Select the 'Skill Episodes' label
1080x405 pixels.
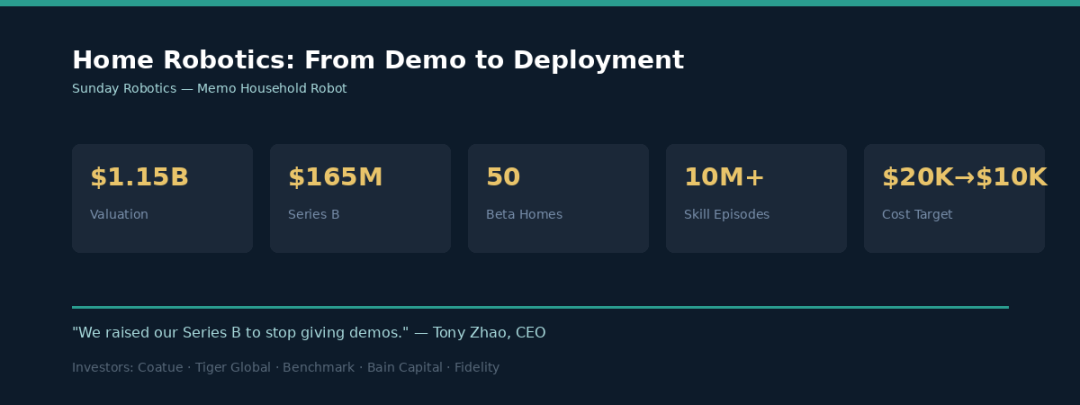click(727, 214)
